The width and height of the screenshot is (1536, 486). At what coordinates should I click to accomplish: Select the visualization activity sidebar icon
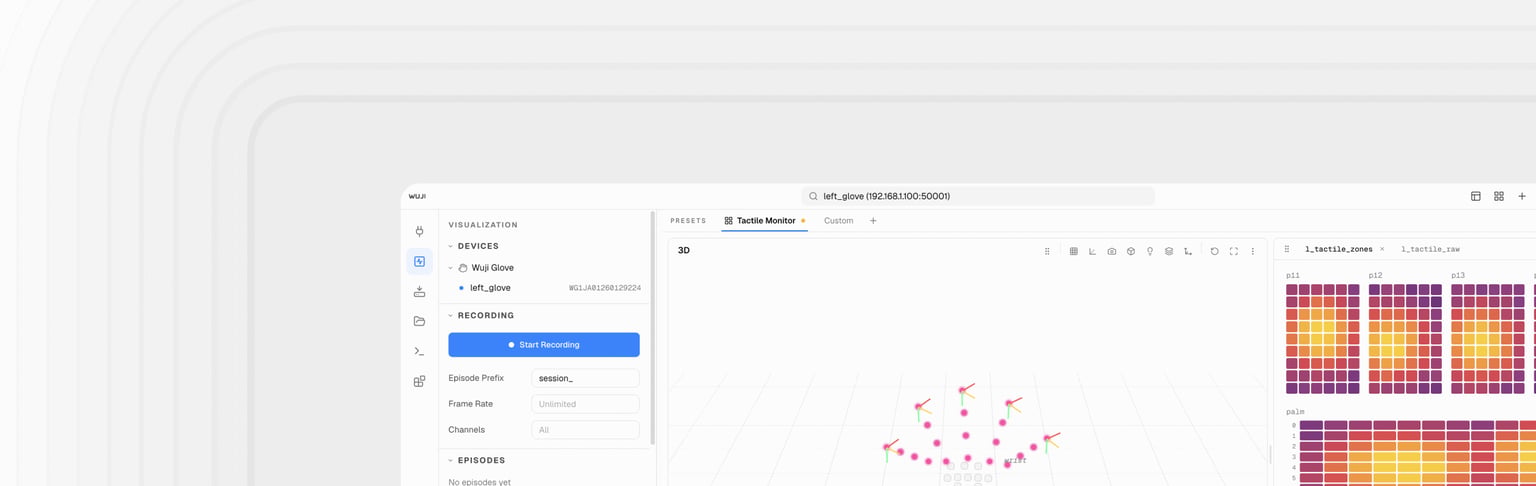[419, 261]
